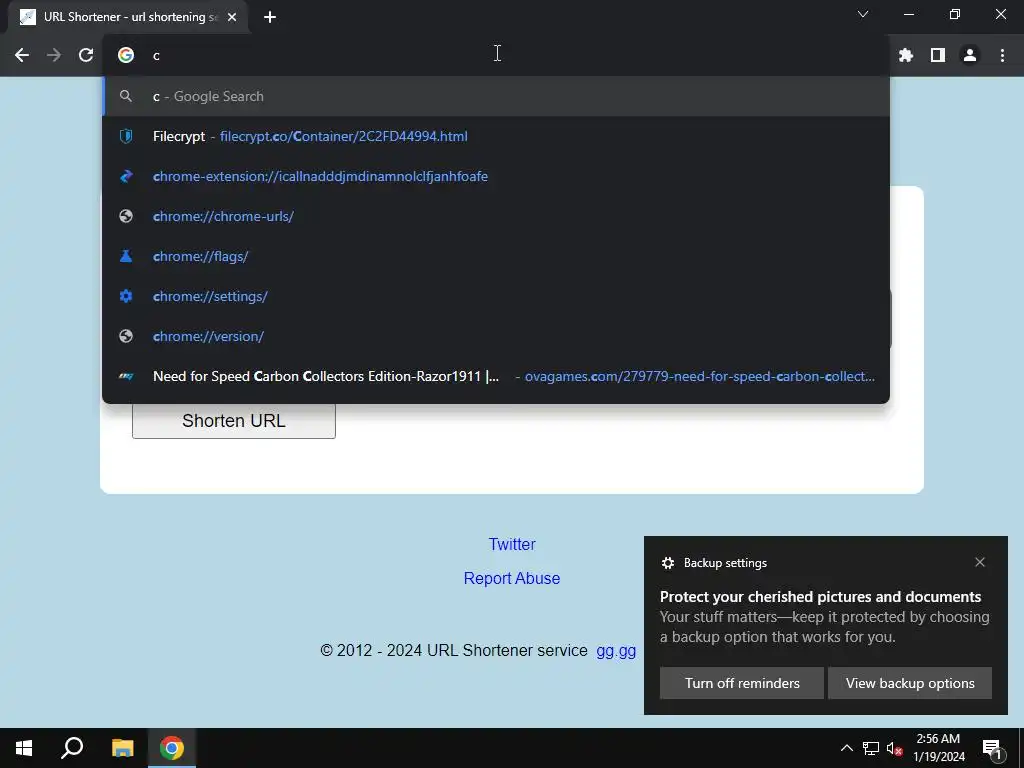Open the clock showing 2:56 AM

coord(938,748)
